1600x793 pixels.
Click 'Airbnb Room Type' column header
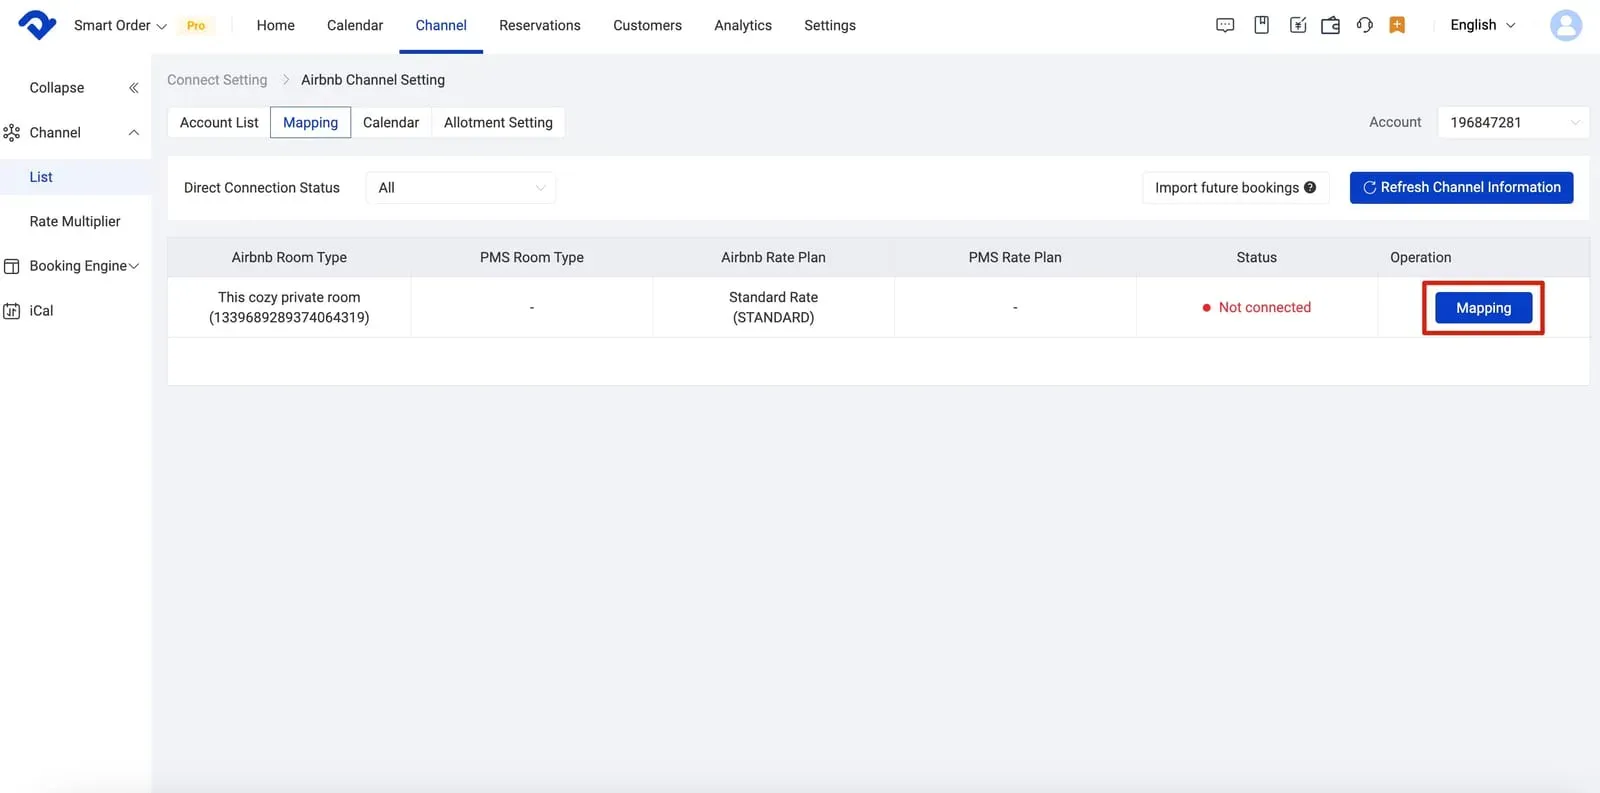click(x=289, y=257)
